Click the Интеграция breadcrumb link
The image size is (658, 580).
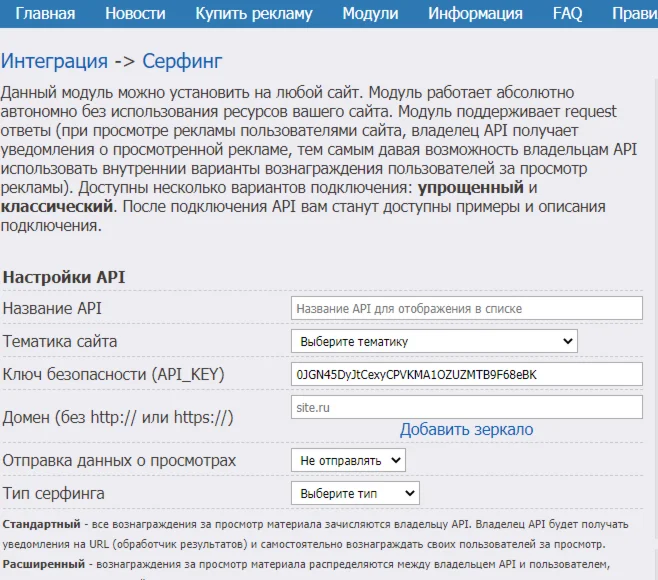[x=54, y=61]
